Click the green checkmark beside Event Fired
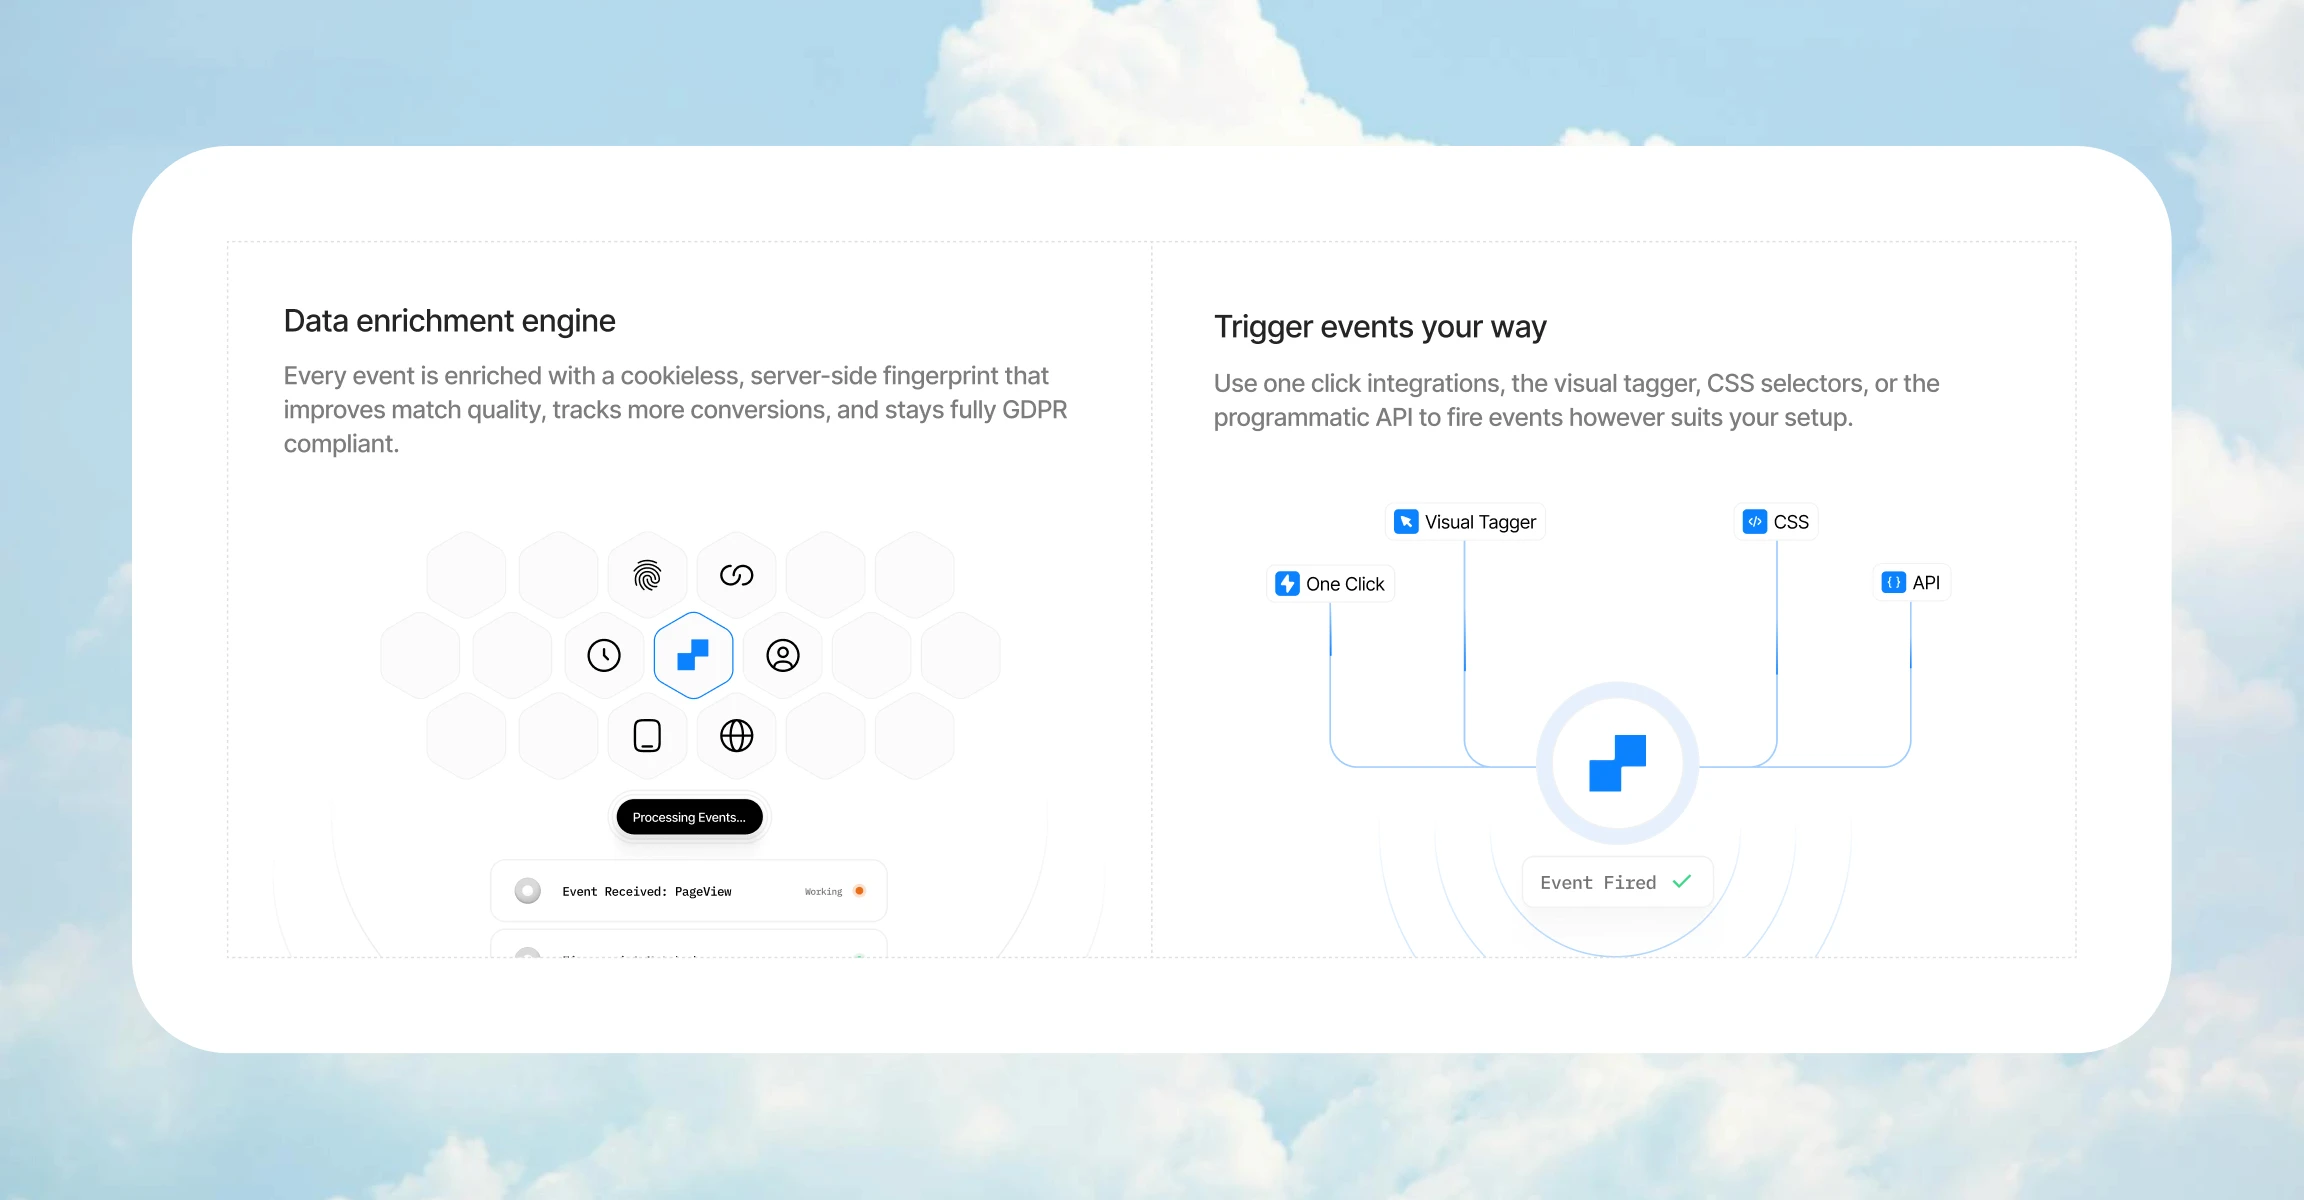The height and width of the screenshot is (1200, 2304). coord(1682,881)
